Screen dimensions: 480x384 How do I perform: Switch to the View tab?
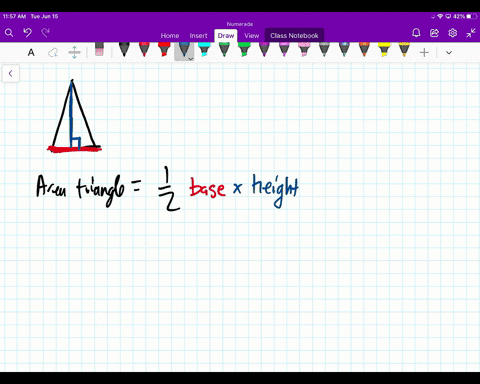pos(251,36)
